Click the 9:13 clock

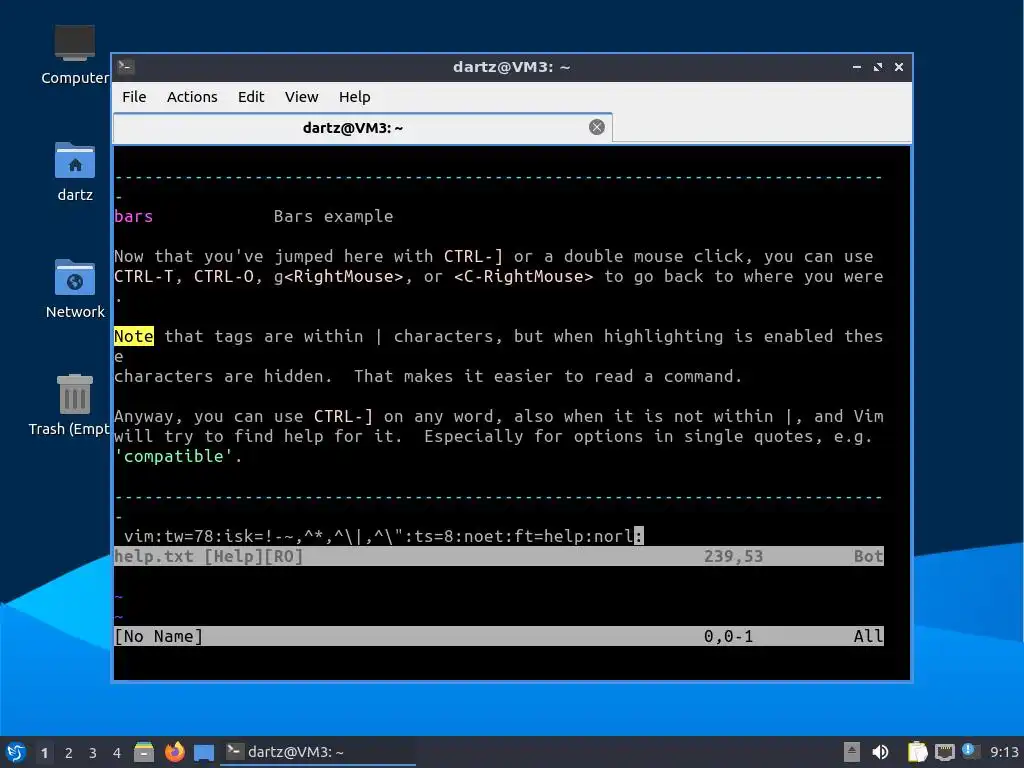(x=1004, y=752)
